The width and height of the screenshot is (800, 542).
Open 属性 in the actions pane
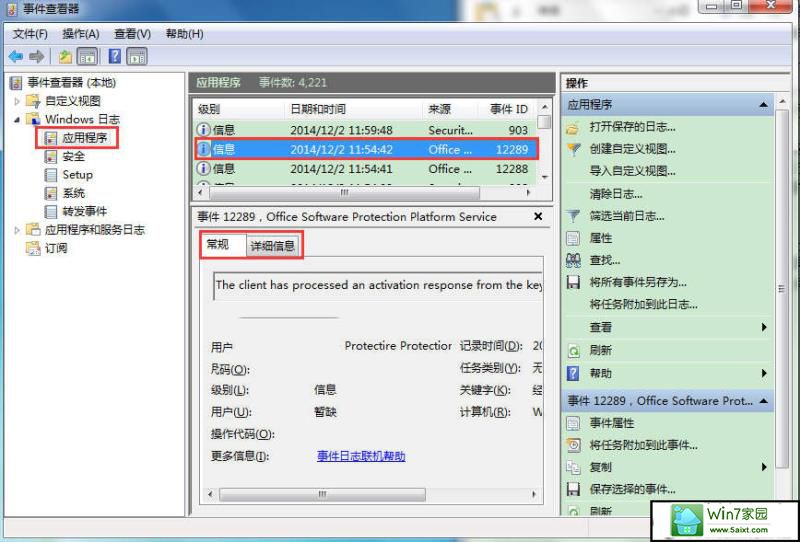(x=601, y=238)
